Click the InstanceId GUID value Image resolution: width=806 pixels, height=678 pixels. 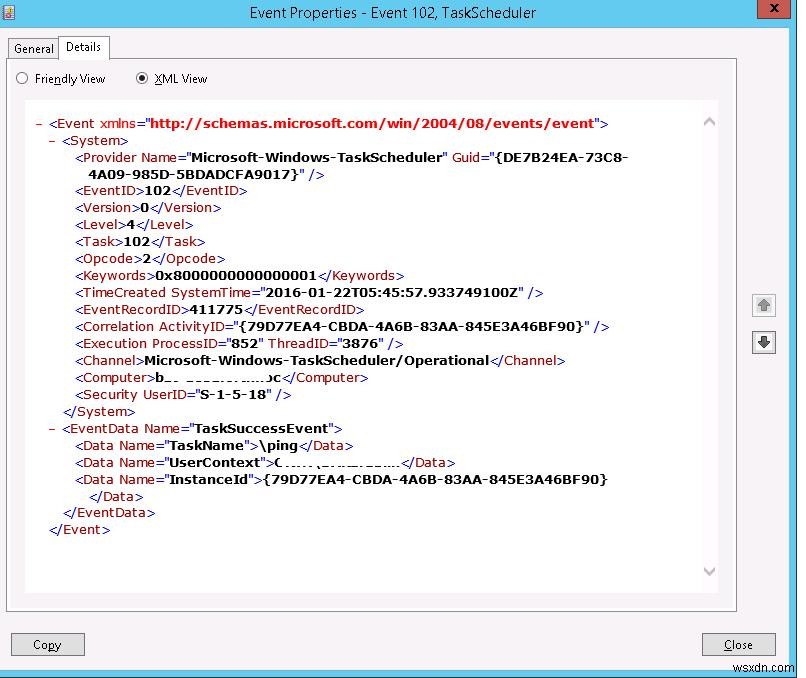[435, 480]
